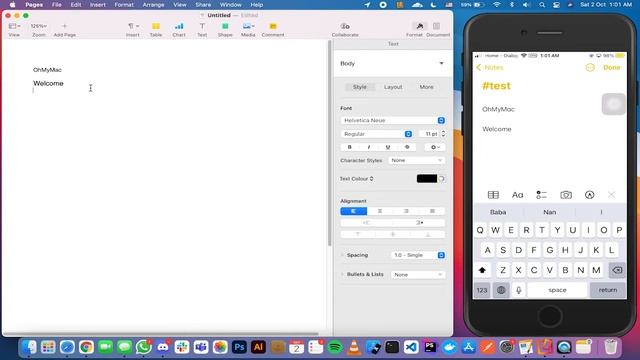Toggle Bold formatting in sidebar

[x=350, y=147]
